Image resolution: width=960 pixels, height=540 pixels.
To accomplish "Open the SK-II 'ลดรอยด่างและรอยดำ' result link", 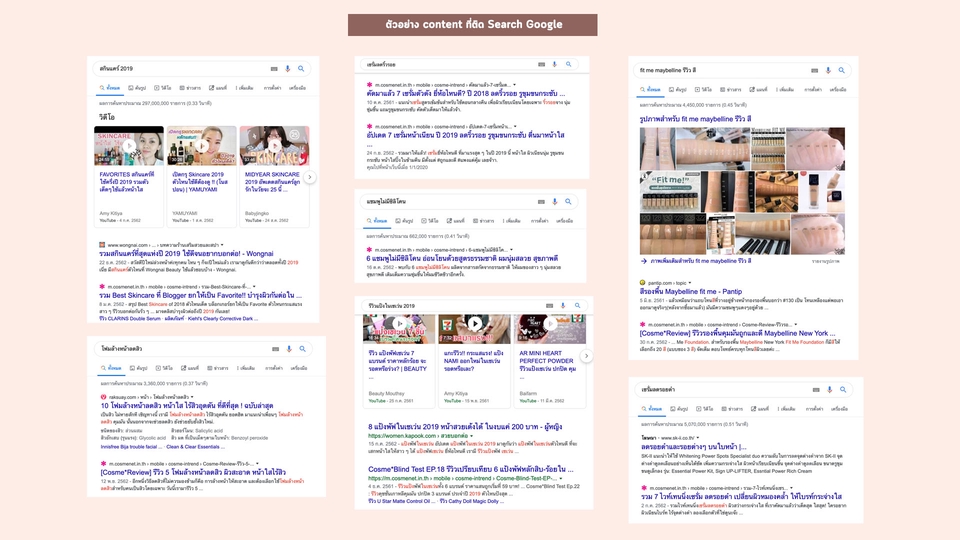I will tap(694, 446).
